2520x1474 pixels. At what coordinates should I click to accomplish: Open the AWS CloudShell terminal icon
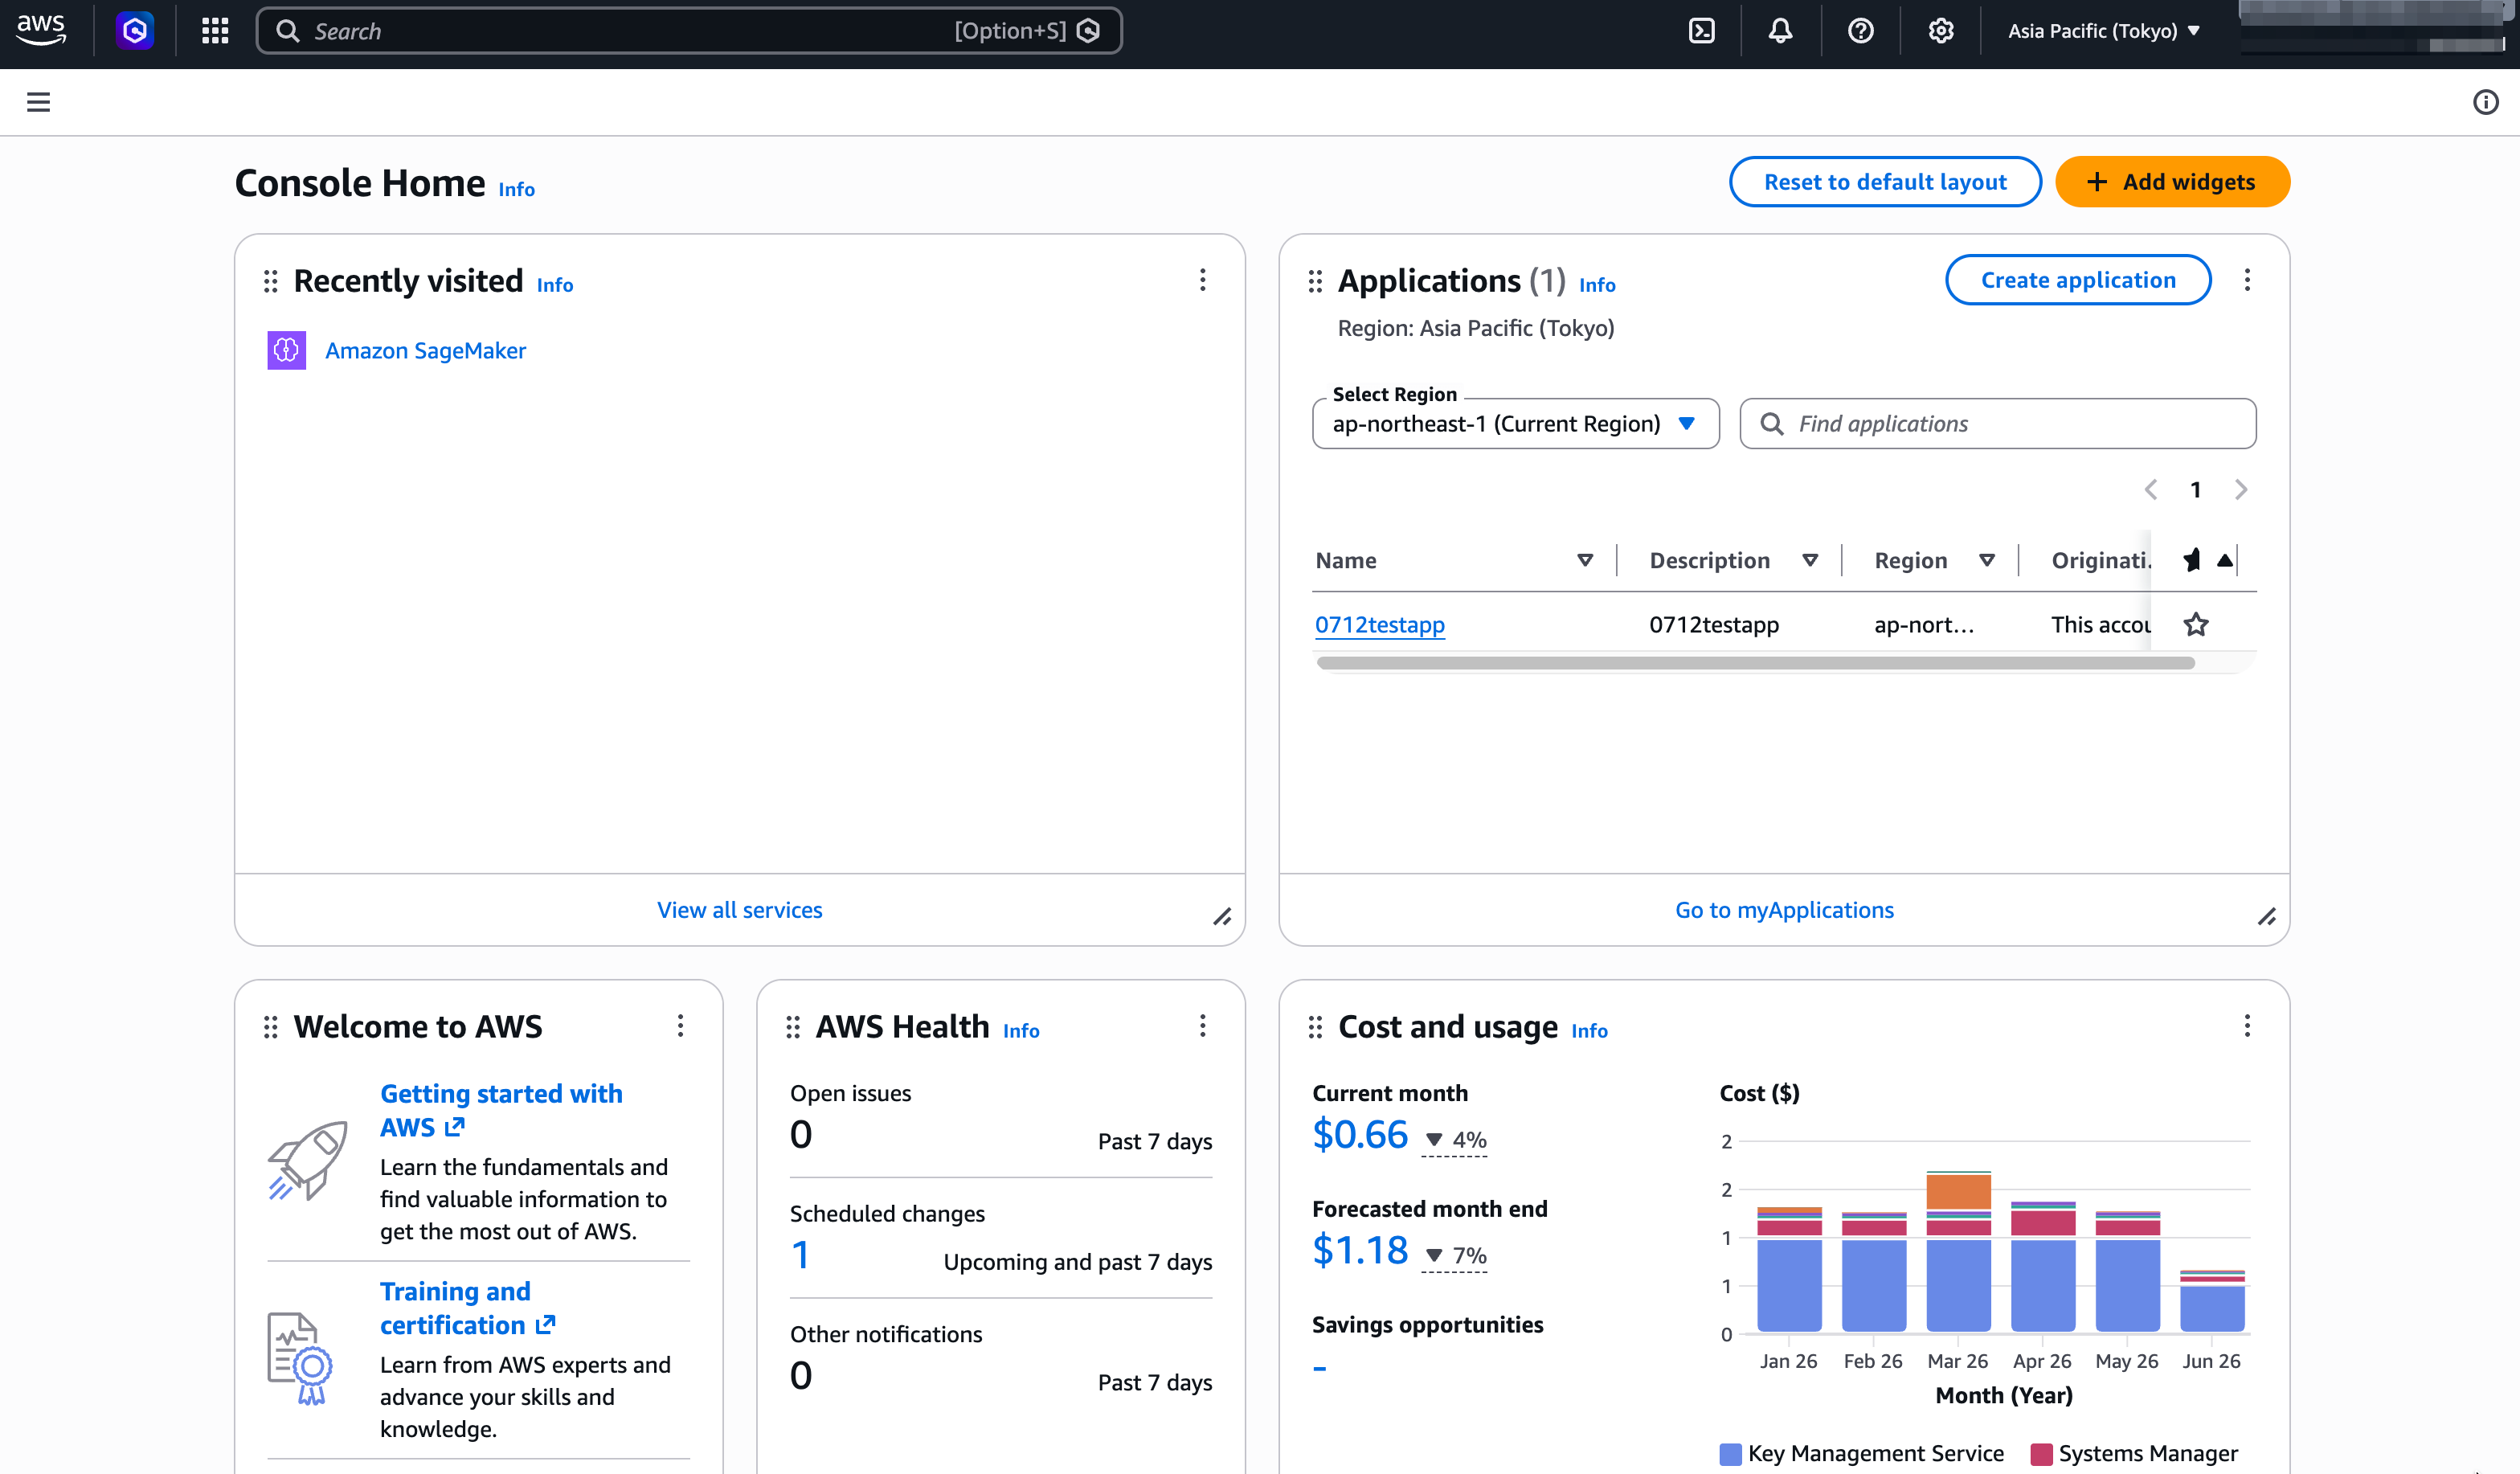[x=1701, y=31]
